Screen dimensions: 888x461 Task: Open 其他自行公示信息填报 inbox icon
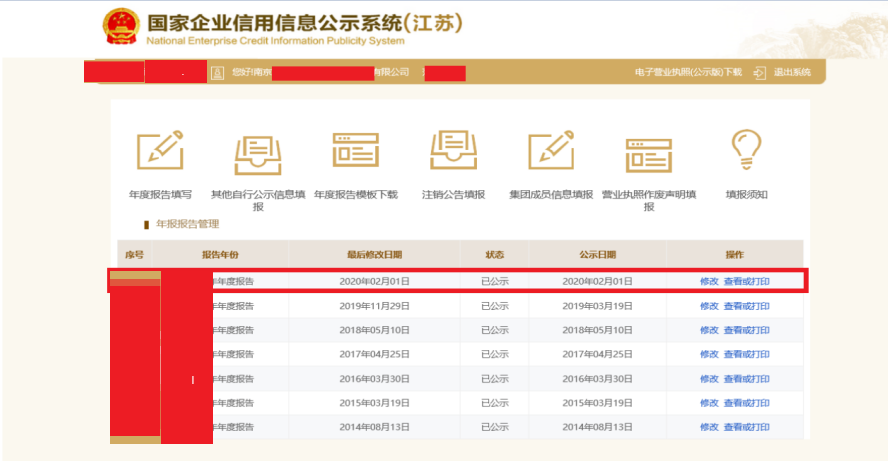click(x=258, y=155)
